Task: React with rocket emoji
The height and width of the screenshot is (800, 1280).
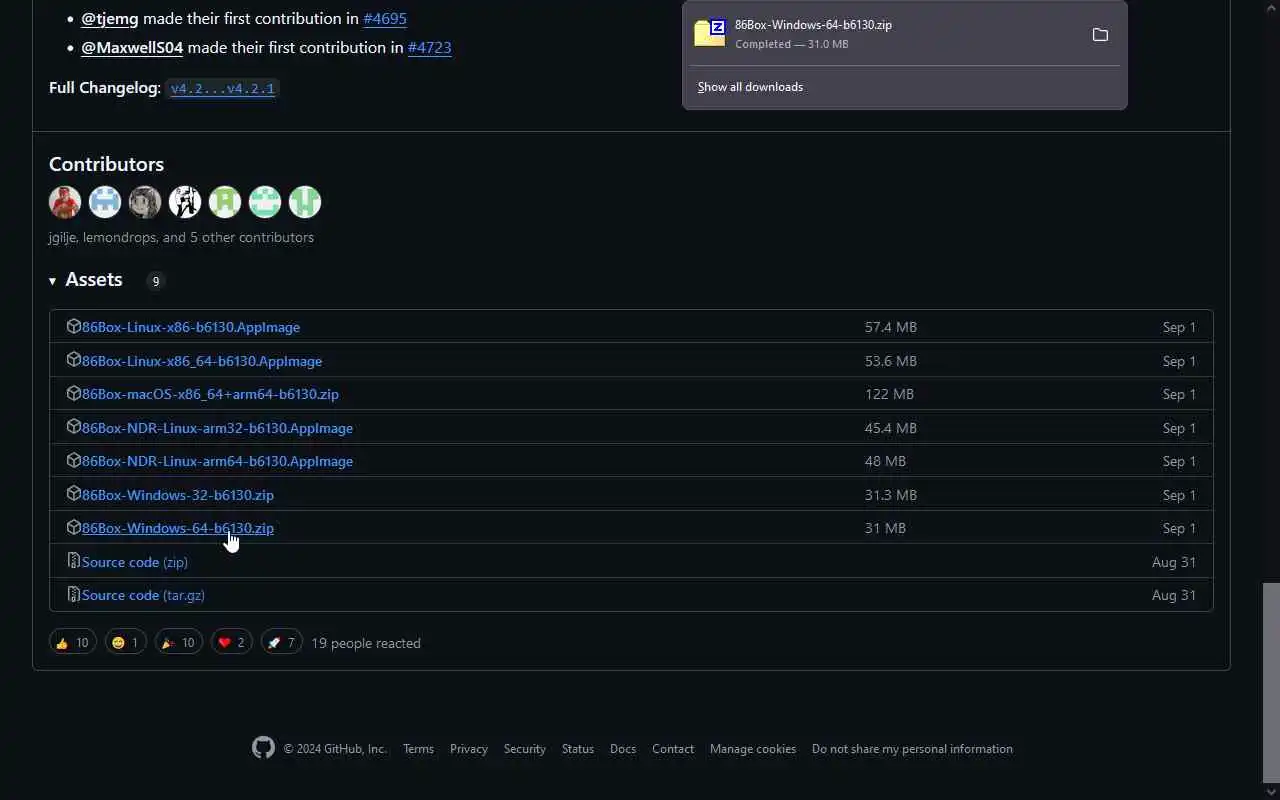Action: tap(281, 642)
